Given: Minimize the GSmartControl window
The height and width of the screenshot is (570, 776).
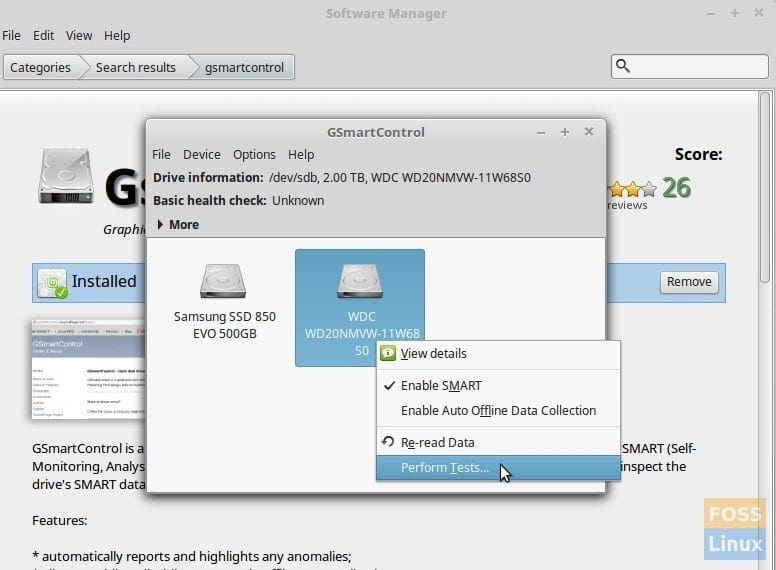Looking at the screenshot, I should click(541, 133).
